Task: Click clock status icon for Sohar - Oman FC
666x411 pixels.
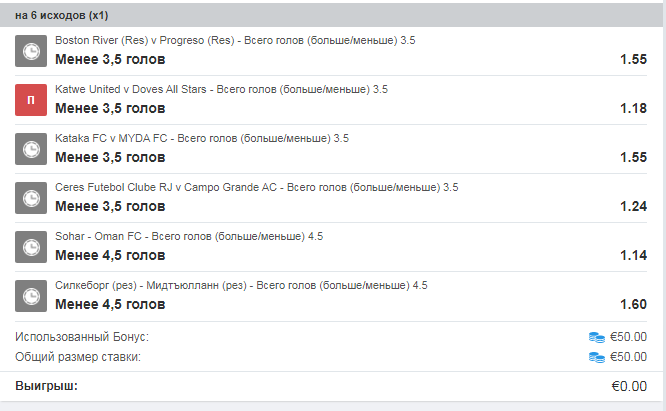Action: coord(31,246)
